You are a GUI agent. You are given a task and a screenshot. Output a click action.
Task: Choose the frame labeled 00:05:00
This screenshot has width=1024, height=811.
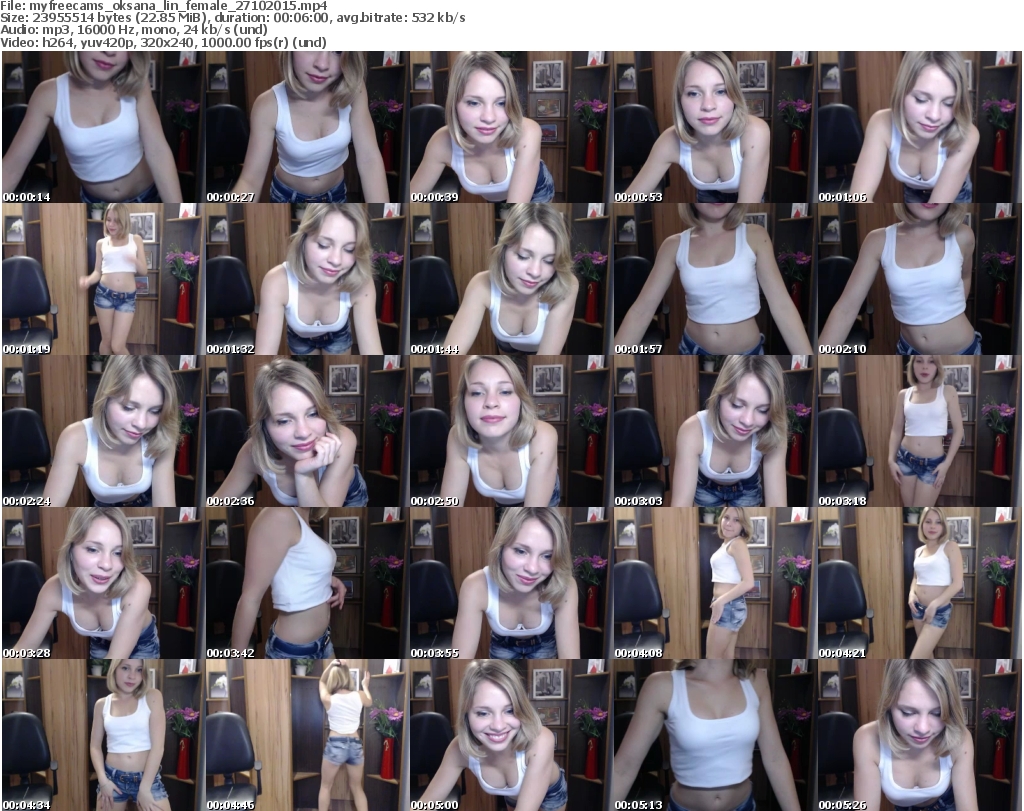[511, 735]
